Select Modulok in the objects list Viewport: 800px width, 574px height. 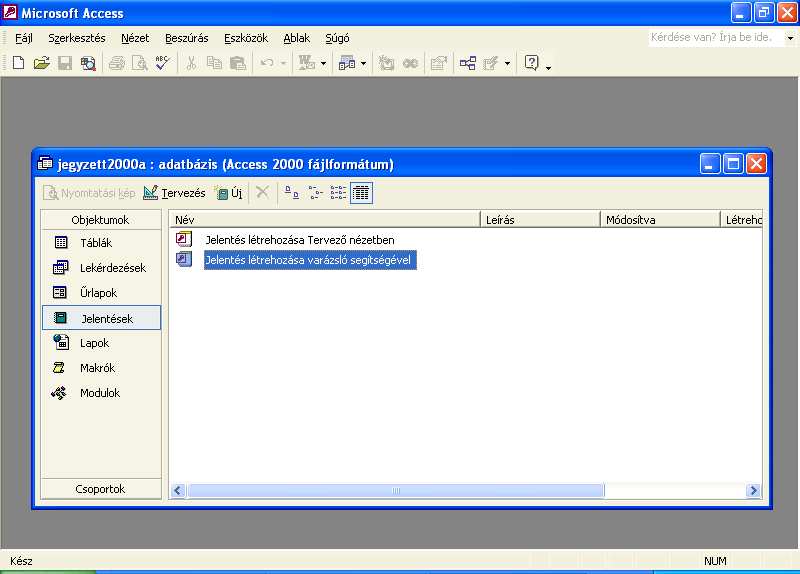tap(87, 393)
